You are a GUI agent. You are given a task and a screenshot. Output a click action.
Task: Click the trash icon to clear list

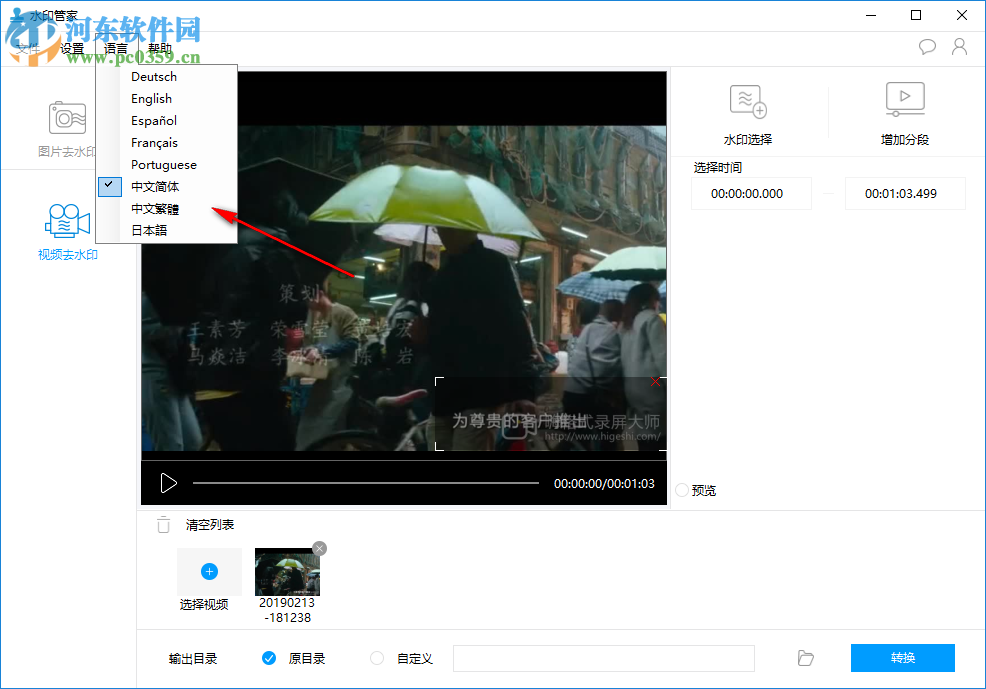[x=163, y=524]
